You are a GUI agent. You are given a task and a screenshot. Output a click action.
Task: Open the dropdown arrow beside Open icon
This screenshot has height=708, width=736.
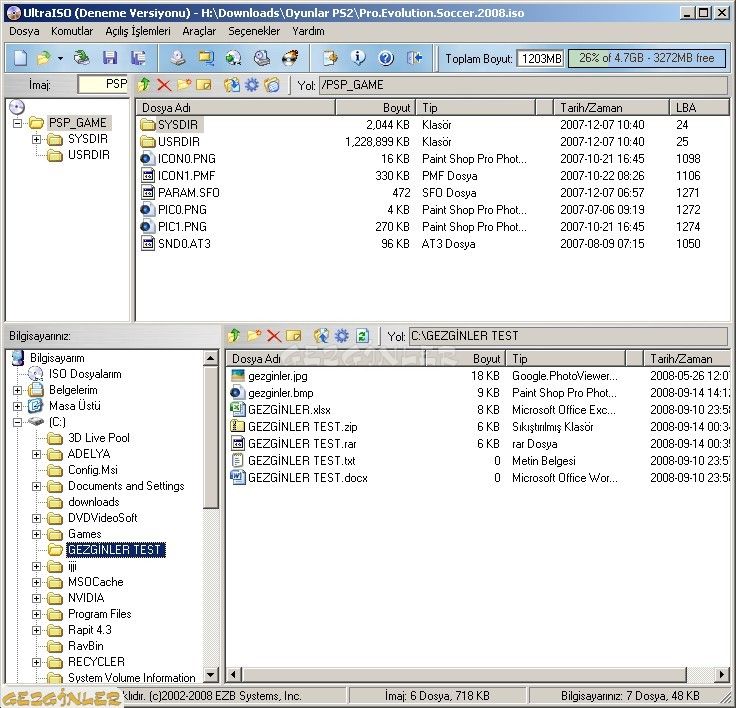tap(60, 59)
